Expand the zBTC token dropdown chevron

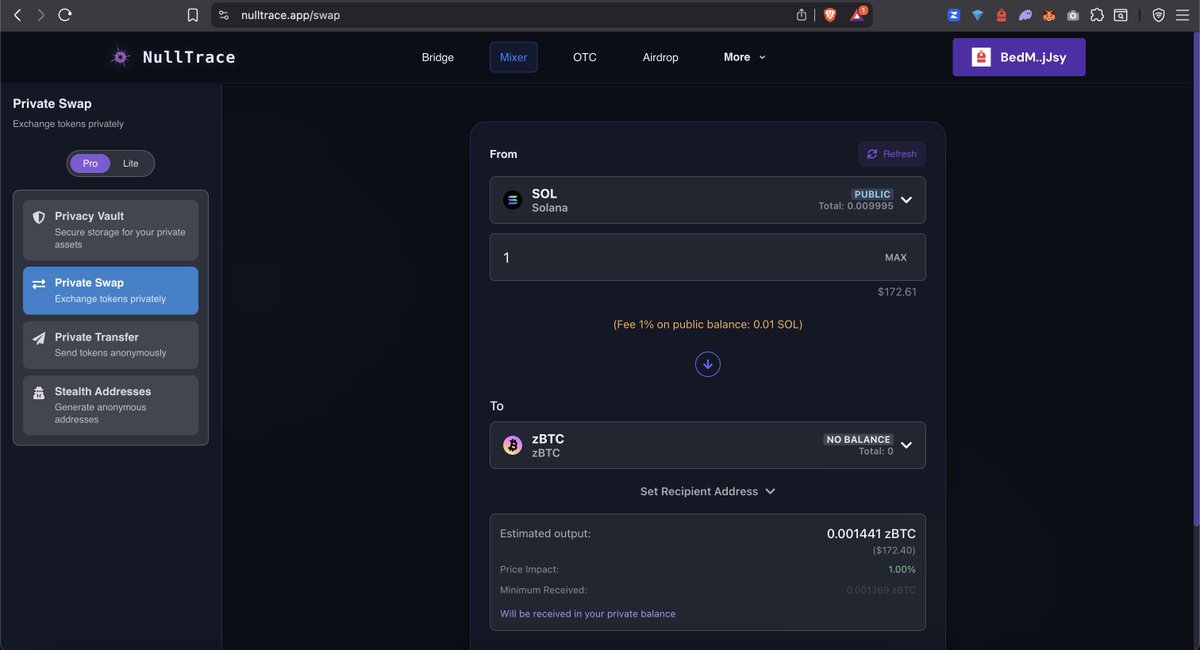point(906,445)
